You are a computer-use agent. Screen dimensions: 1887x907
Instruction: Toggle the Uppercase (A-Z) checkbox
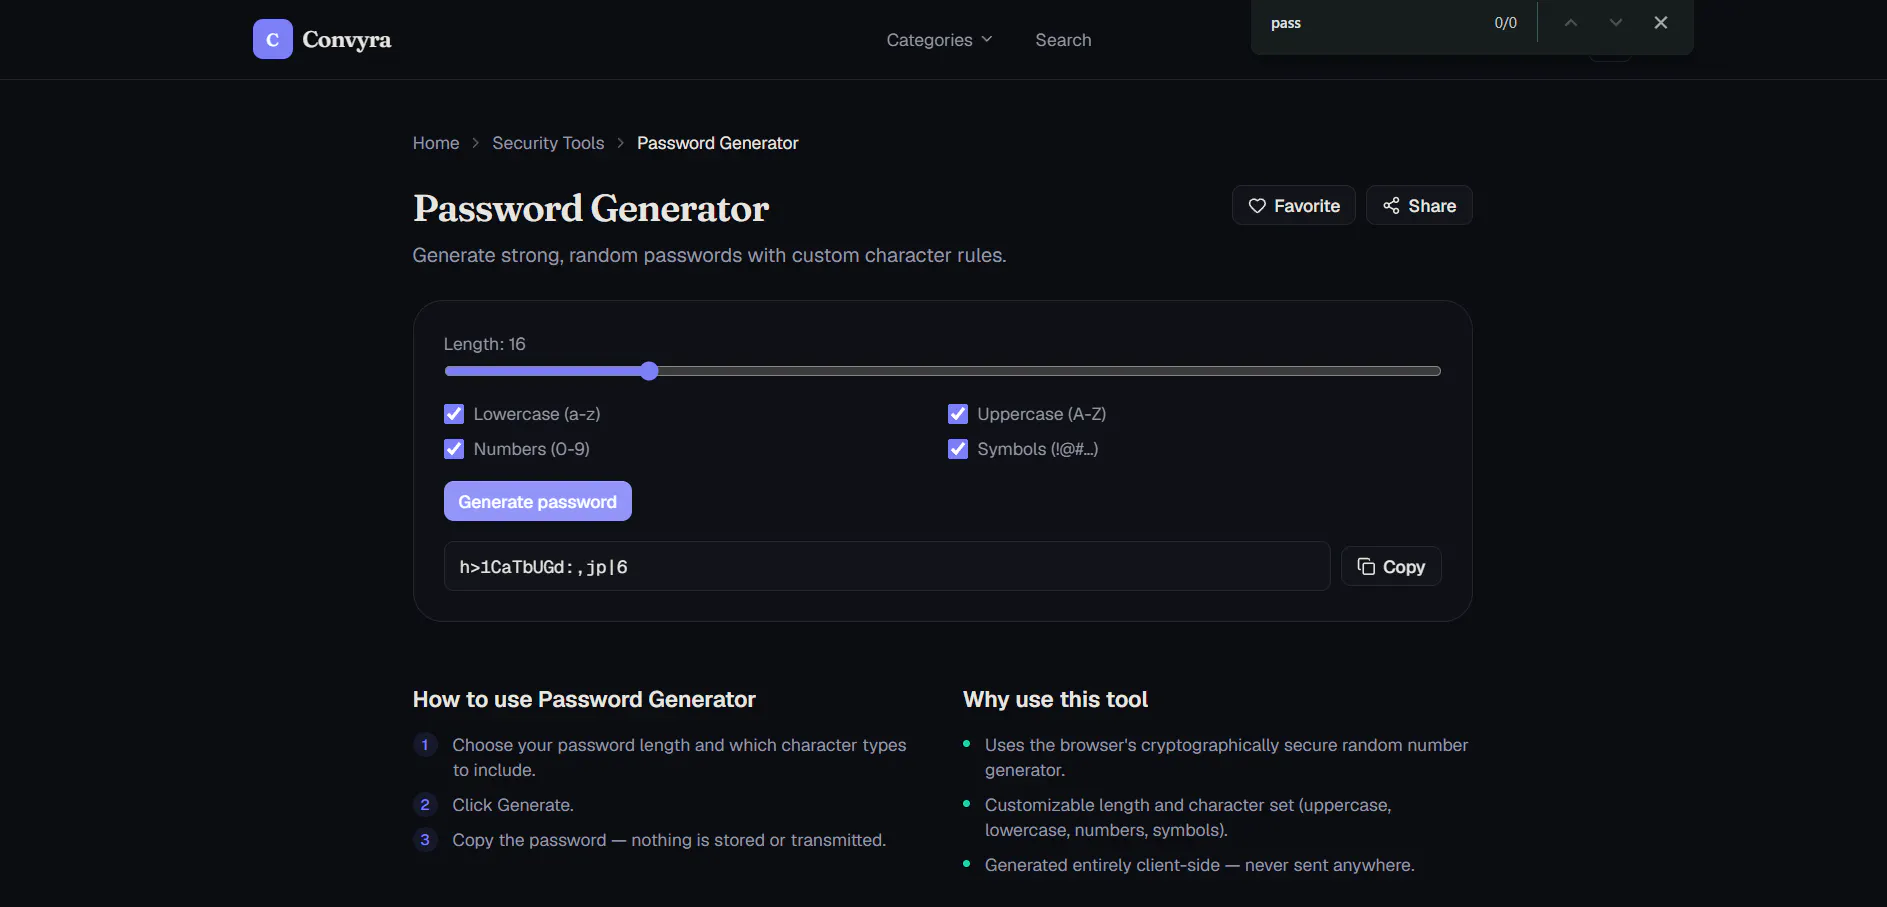pos(957,414)
